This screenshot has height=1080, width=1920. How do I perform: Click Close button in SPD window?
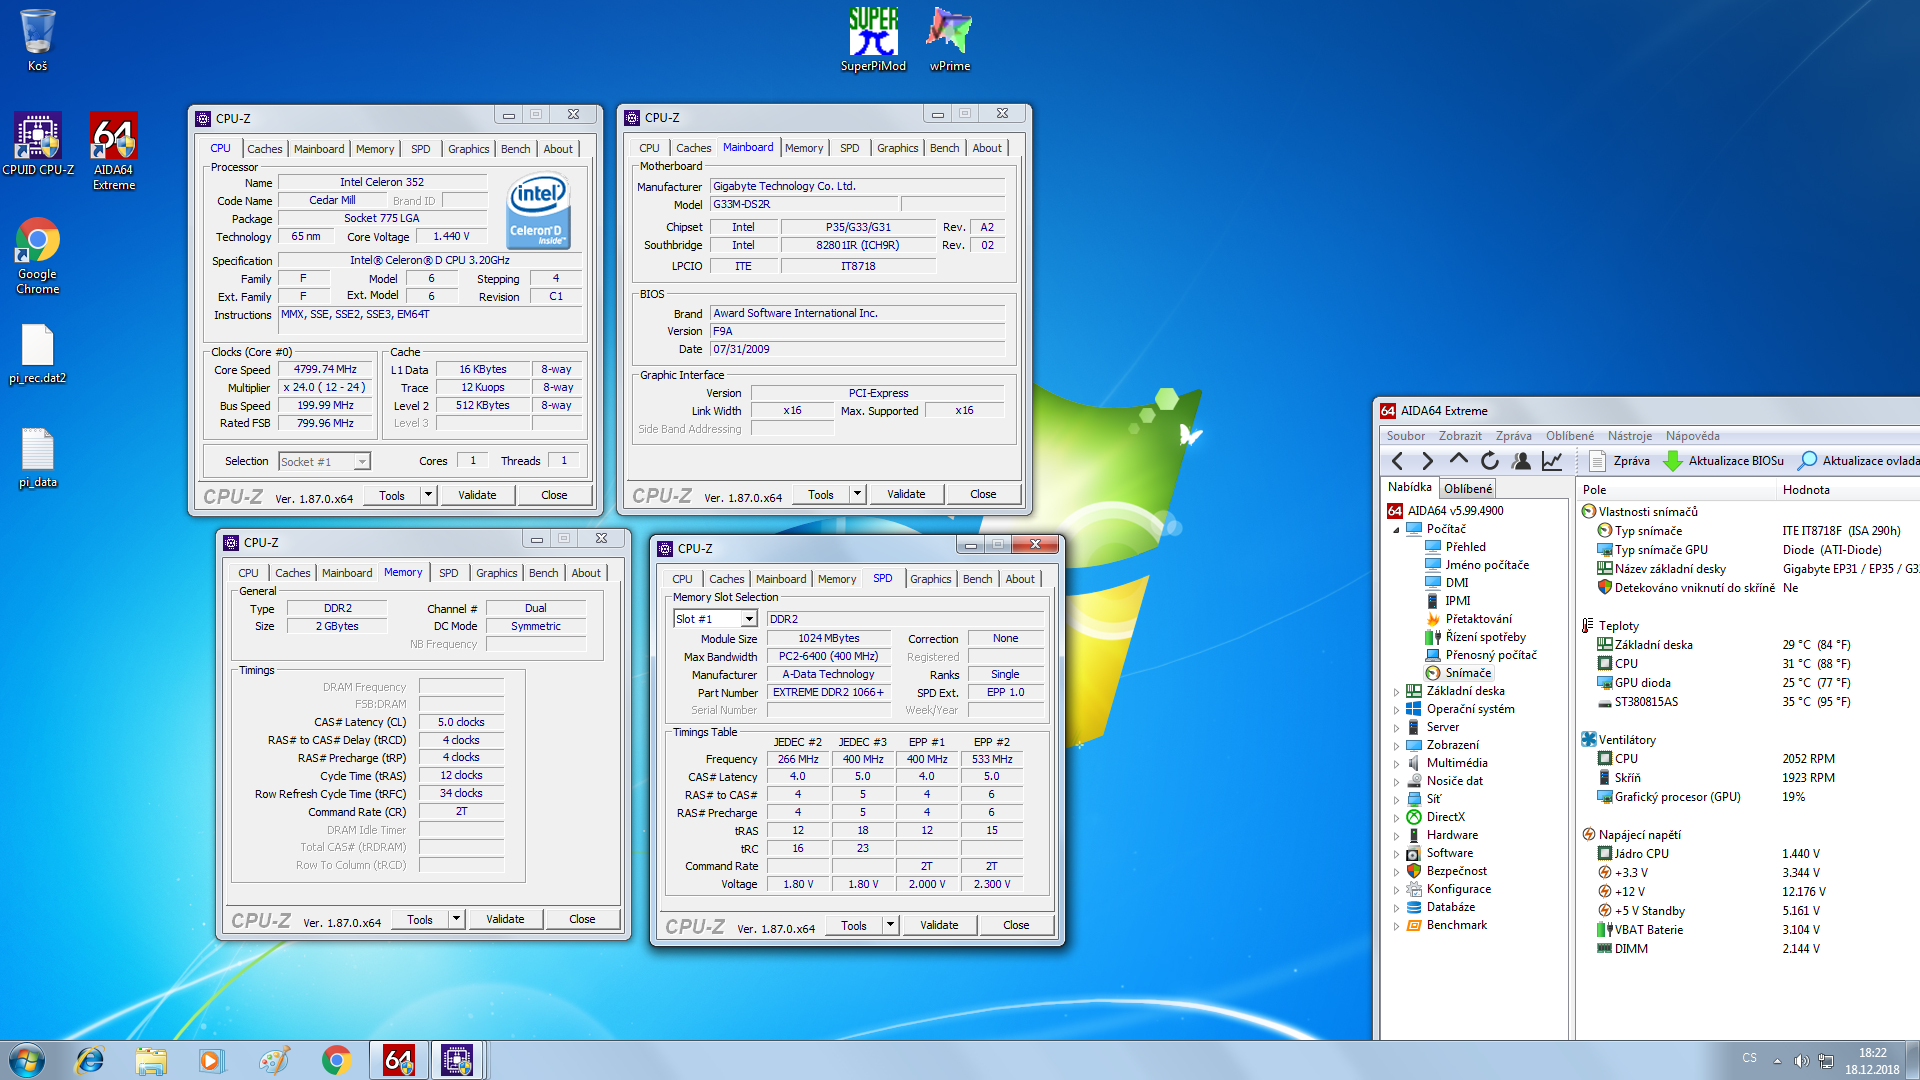coord(1016,925)
